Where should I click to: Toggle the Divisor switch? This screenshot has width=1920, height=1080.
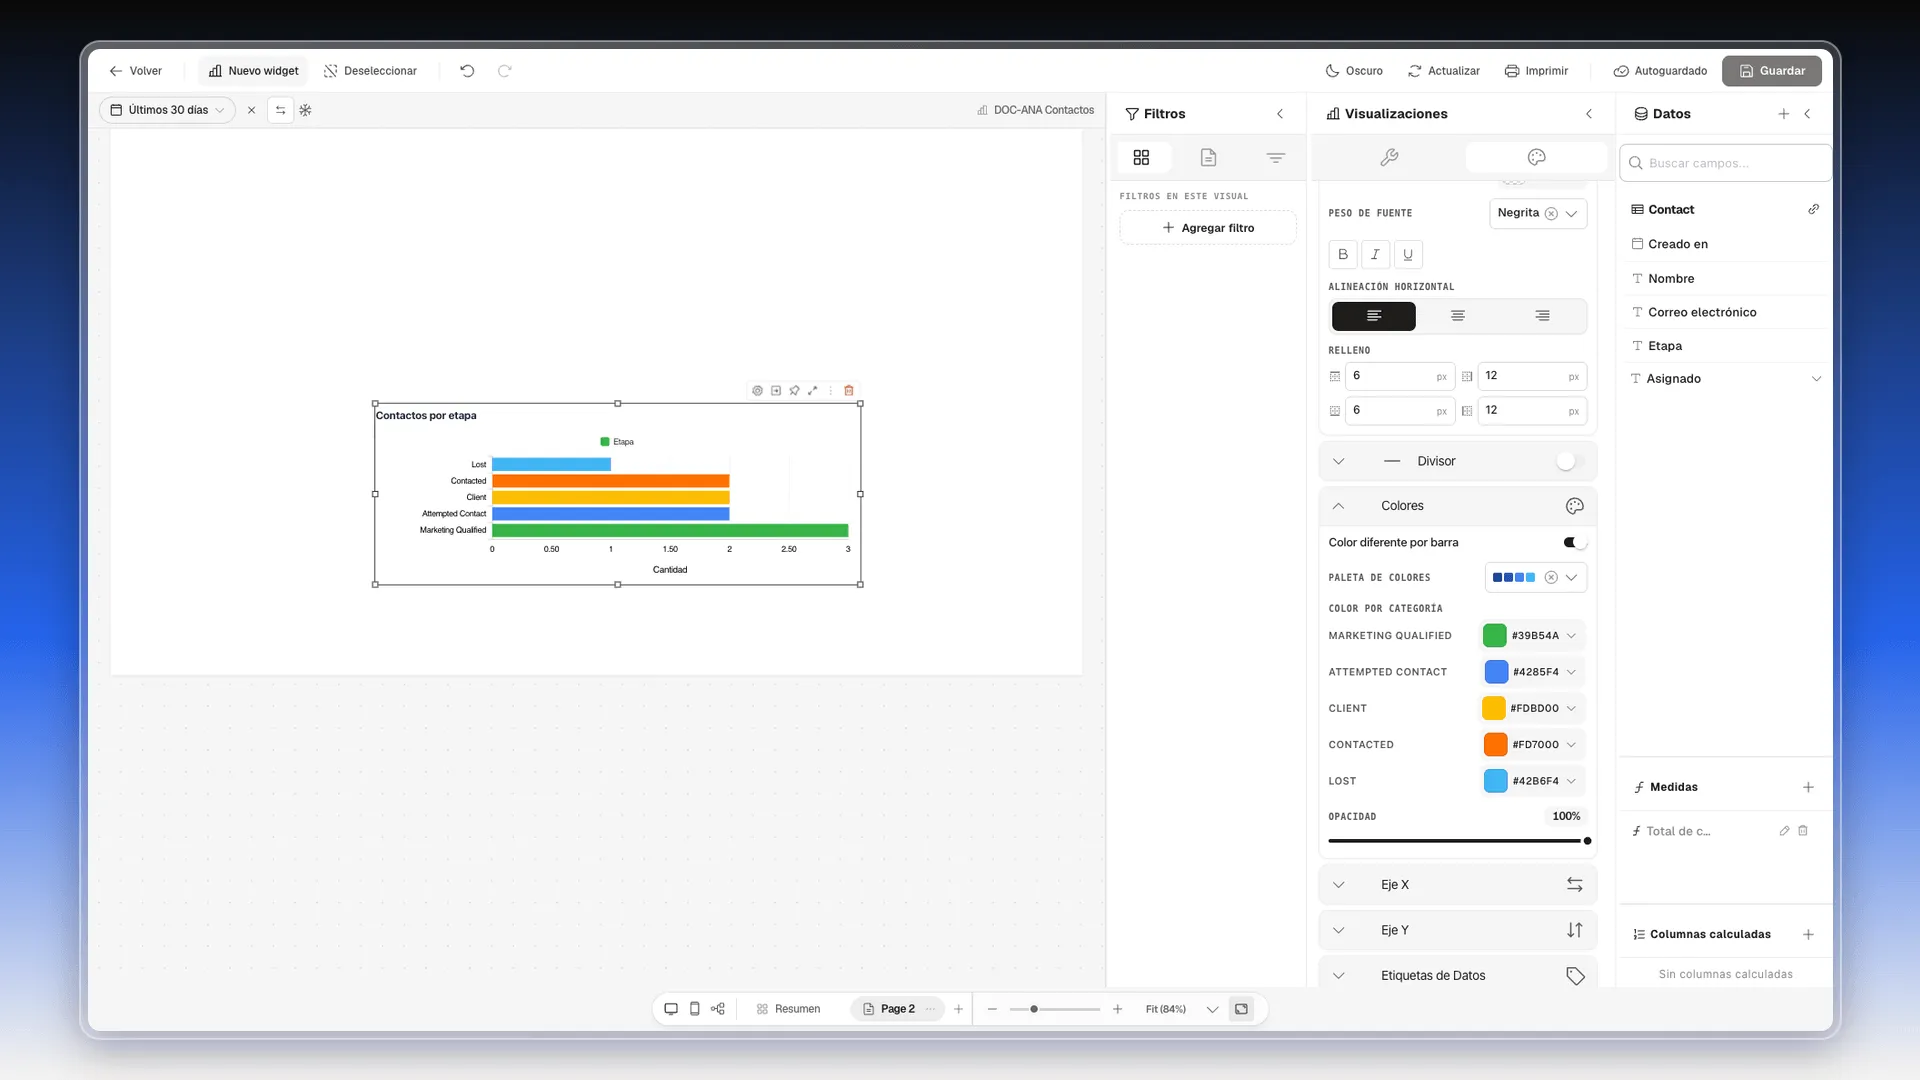(1571, 461)
